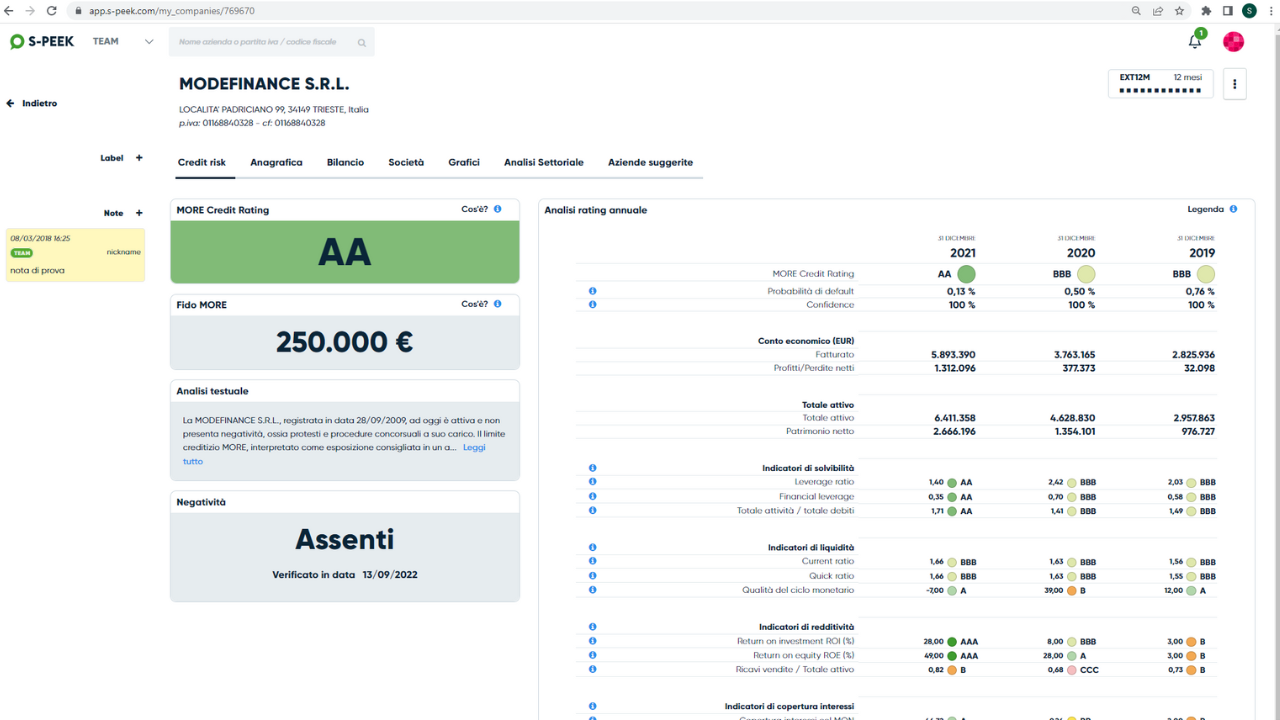Click the green AA rating banner

tap(345, 252)
